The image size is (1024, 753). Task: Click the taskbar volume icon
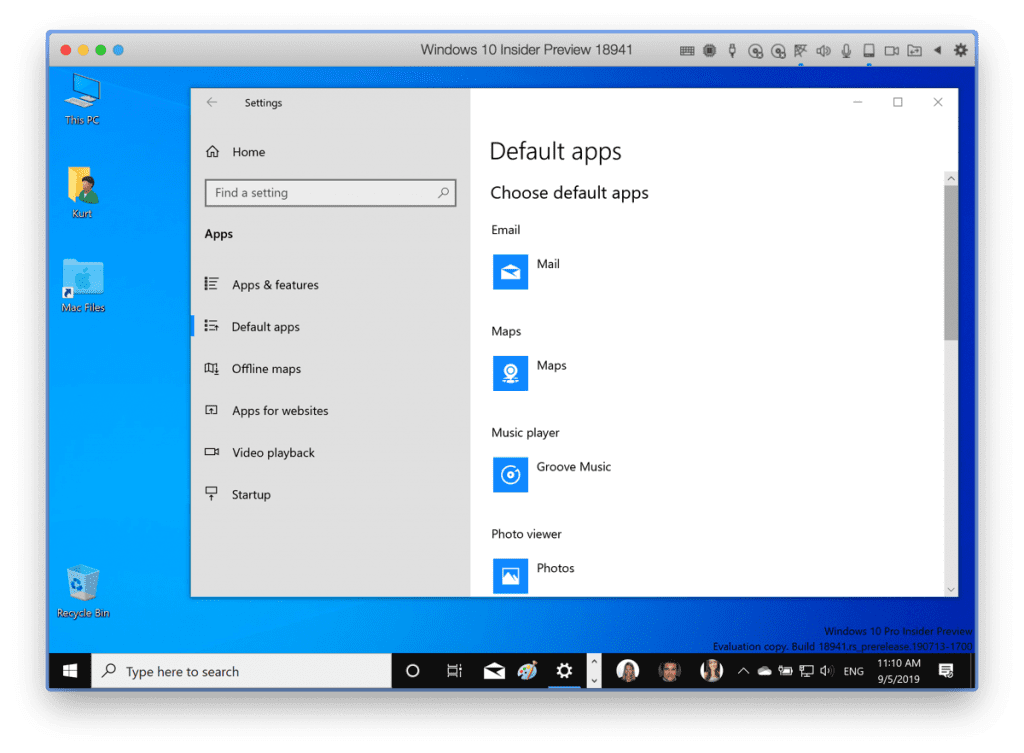point(827,670)
